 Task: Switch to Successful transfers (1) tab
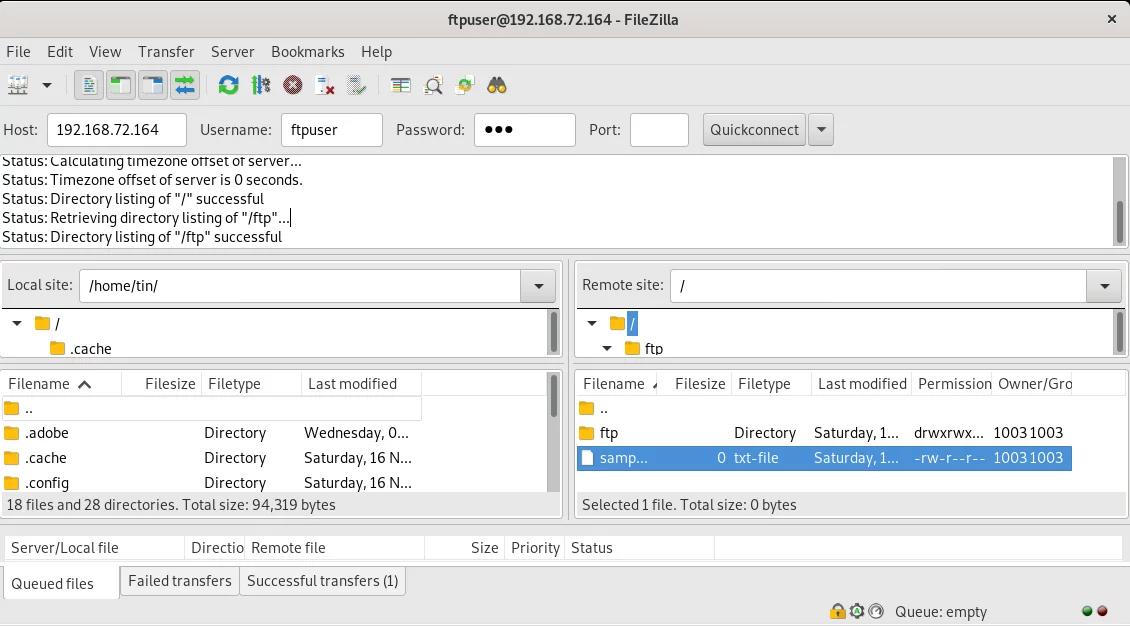322,581
